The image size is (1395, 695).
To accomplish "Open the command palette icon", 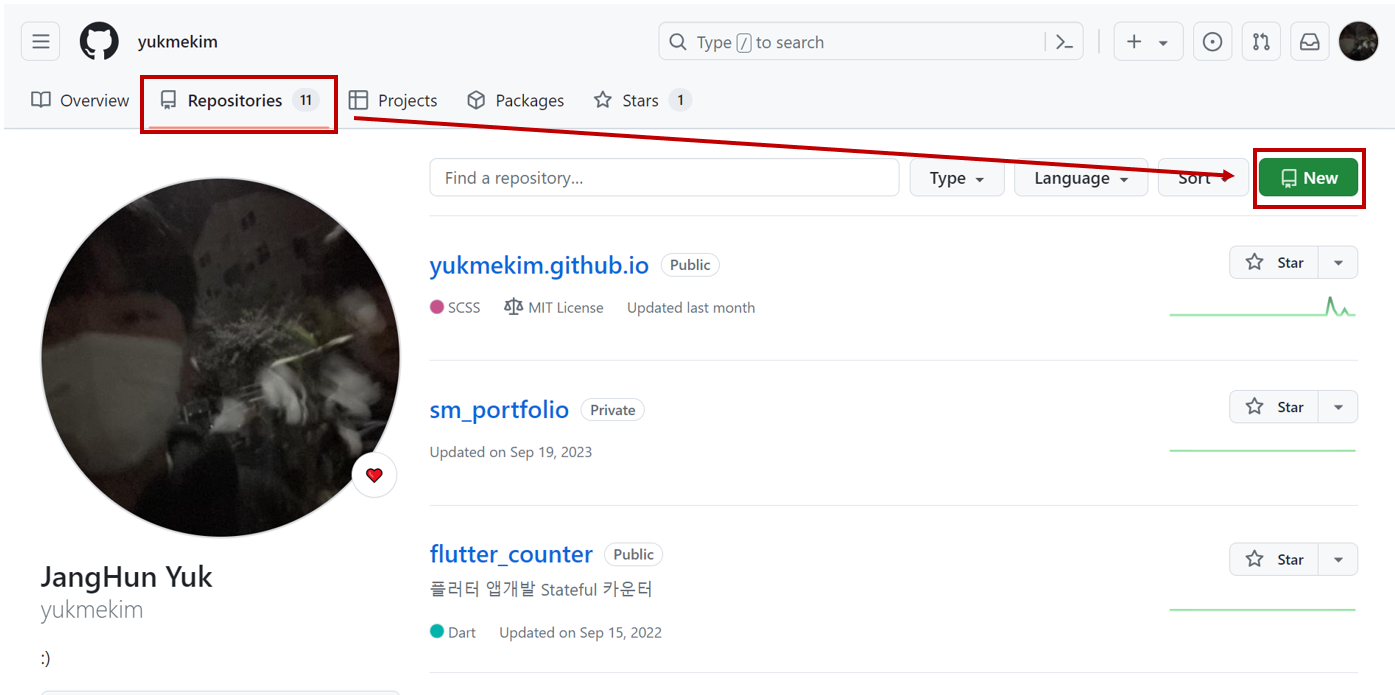I will point(1064,42).
